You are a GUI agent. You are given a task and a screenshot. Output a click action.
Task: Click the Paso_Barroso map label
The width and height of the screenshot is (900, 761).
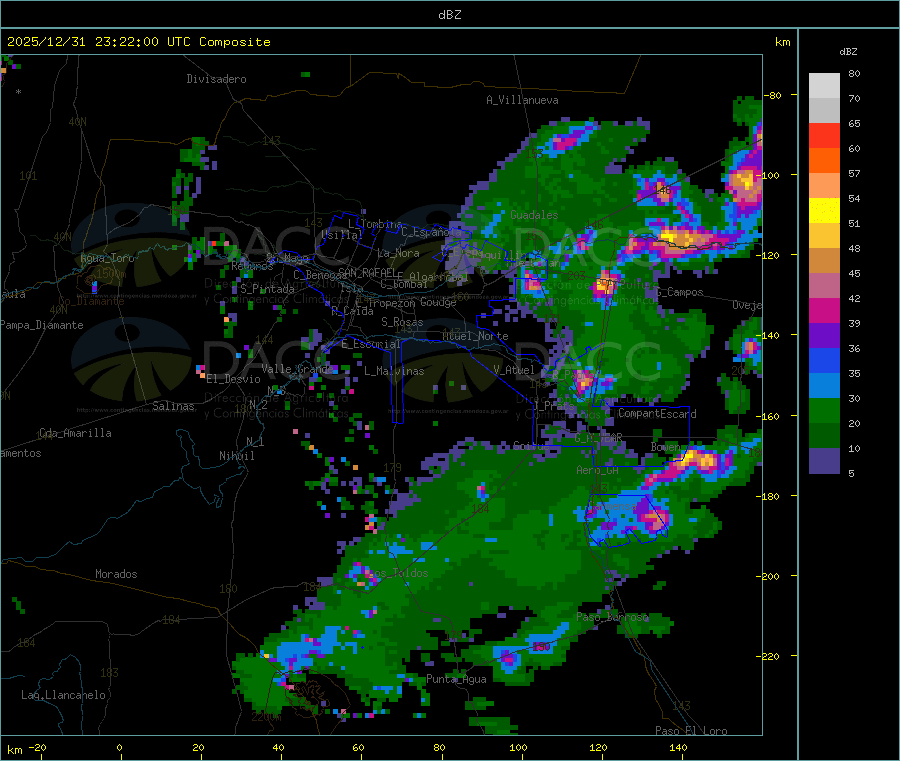pyautogui.click(x=612, y=617)
